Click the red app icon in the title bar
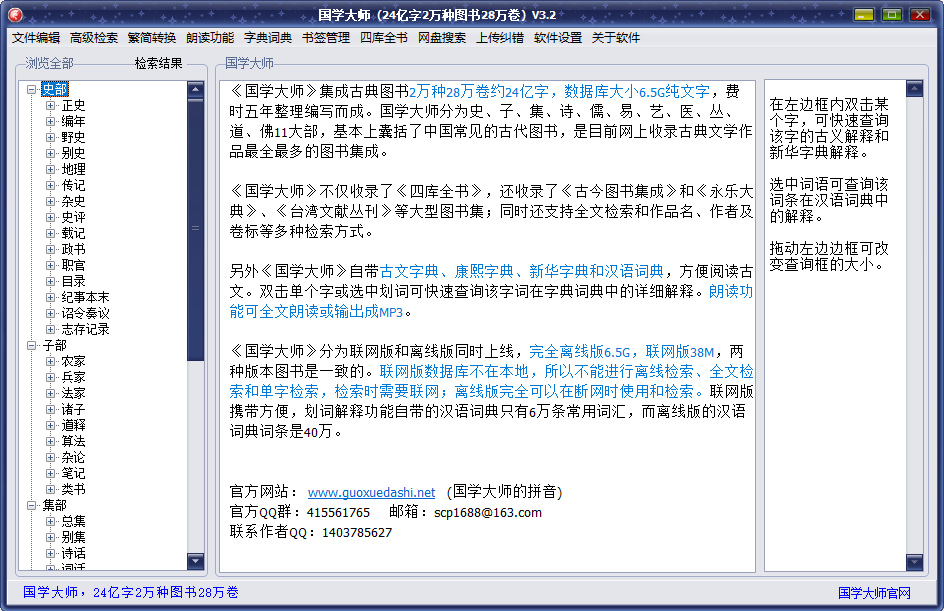Viewport: 944px width, 611px height. (x=15, y=14)
